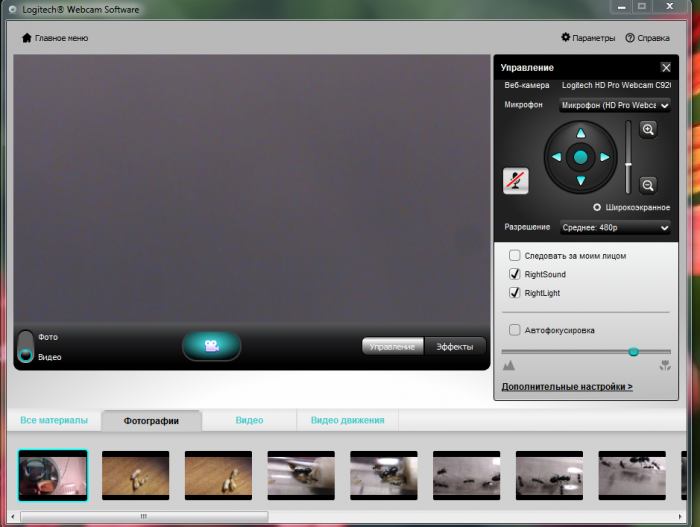Expand the Разрешение dropdown showing Среднее: 480p
Screen dimensions: 700x527
point(614,227)
